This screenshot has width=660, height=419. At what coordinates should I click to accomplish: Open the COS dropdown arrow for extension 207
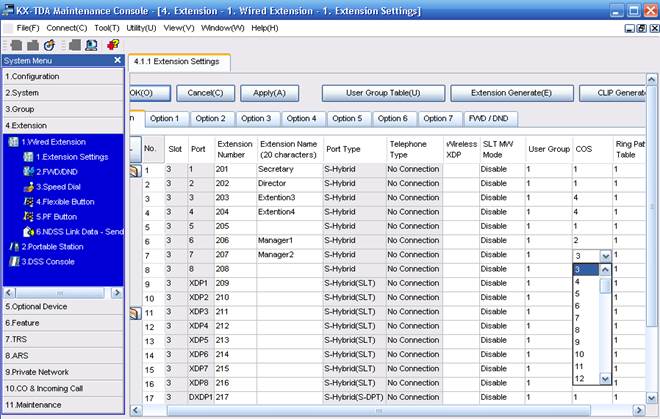click(605, 256)
